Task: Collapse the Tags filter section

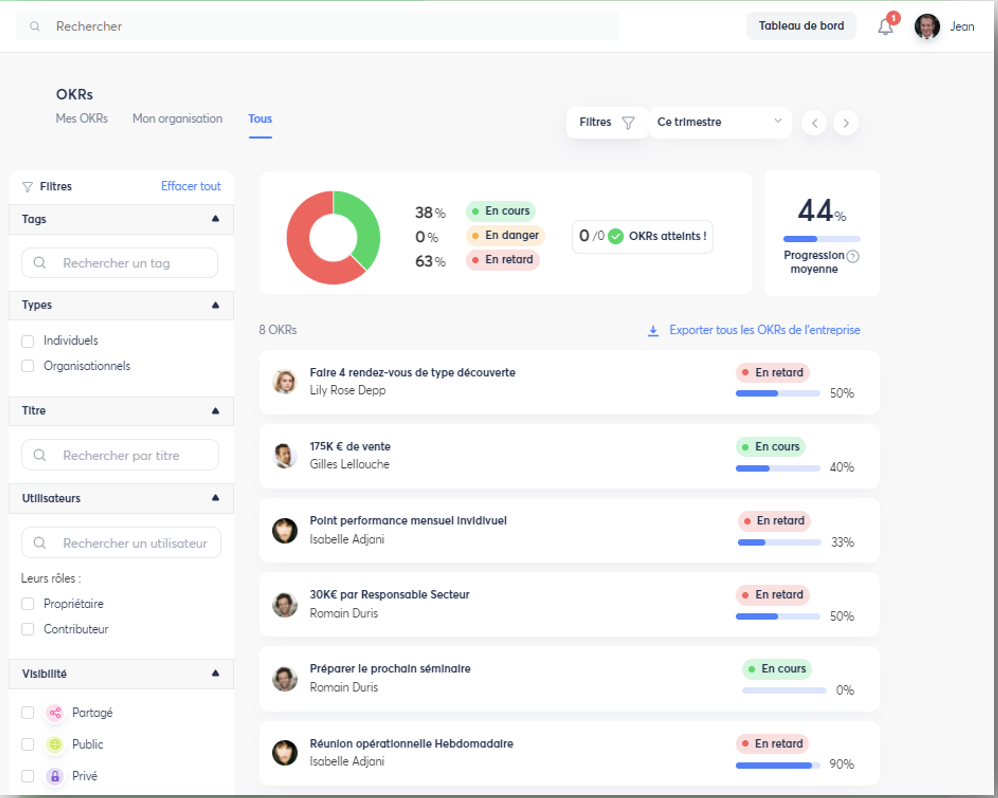Action: [215, 219]
